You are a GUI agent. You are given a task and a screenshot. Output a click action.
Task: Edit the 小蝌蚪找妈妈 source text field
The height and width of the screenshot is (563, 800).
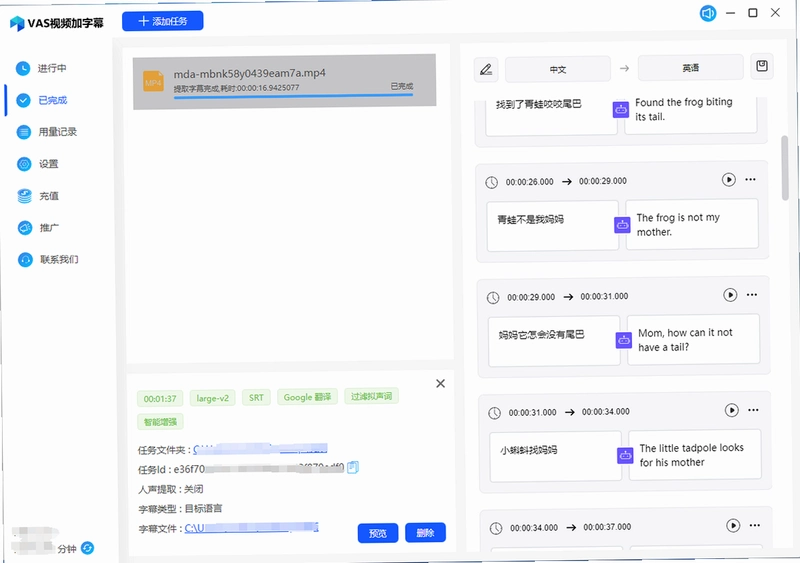pos(556,457)
